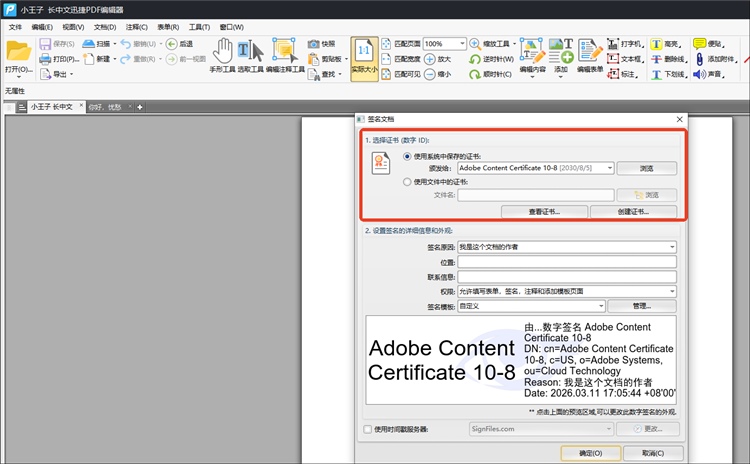750x464 pixels.
Task: Open the 视图(V) menu
Action: [73, 27]
